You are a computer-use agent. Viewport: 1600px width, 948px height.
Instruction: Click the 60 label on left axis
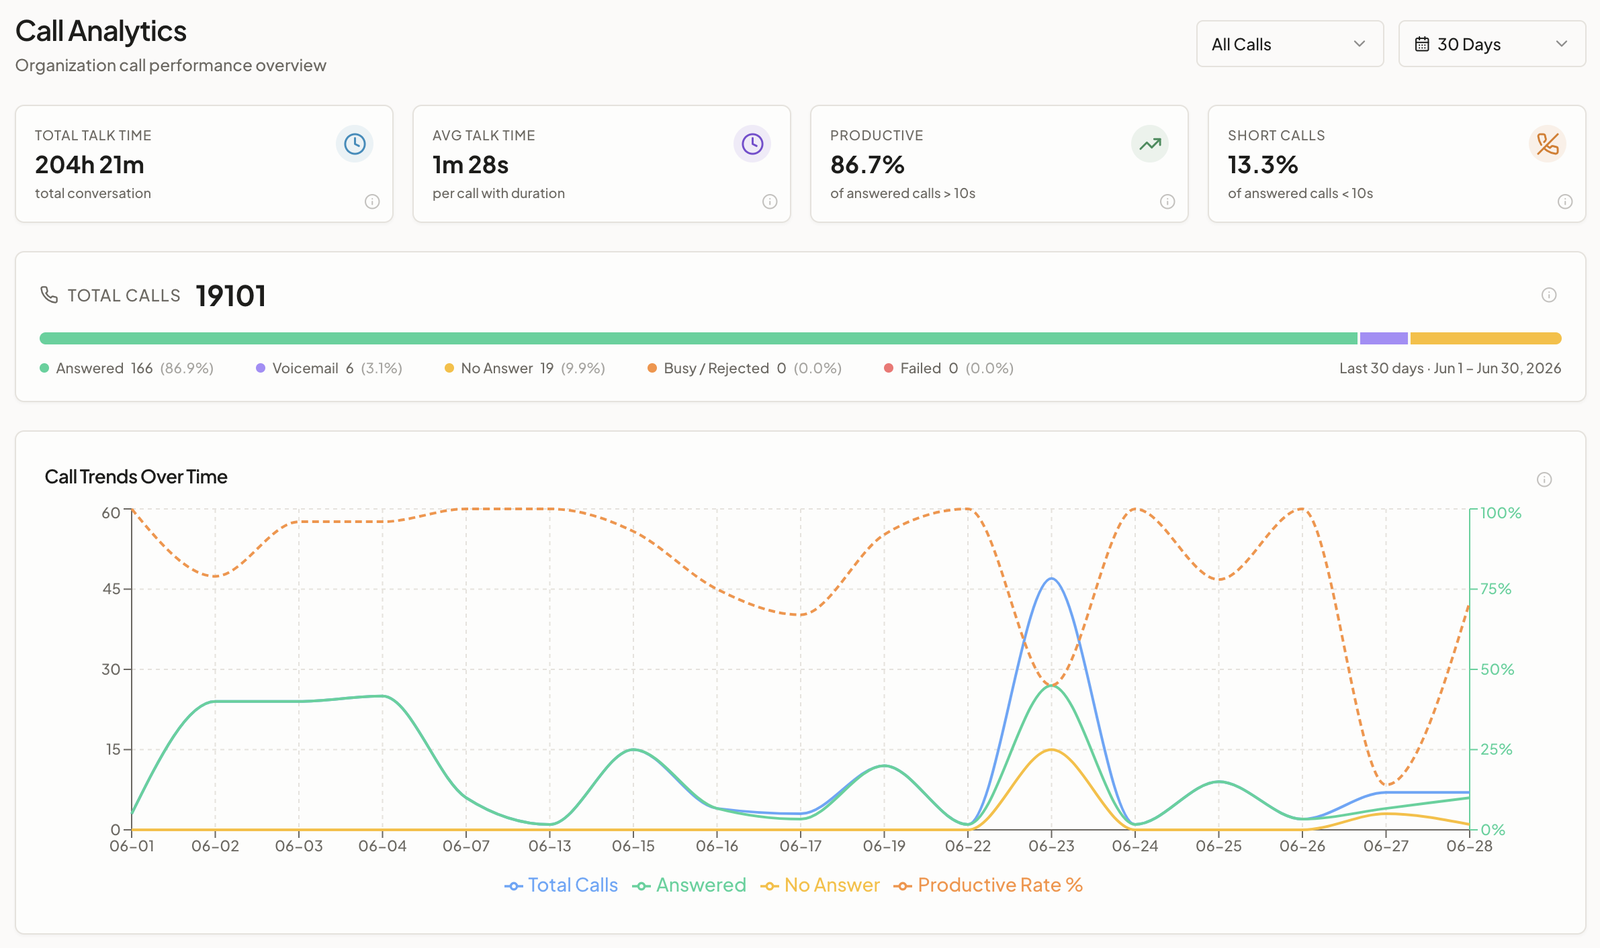(x=110, y=513)
